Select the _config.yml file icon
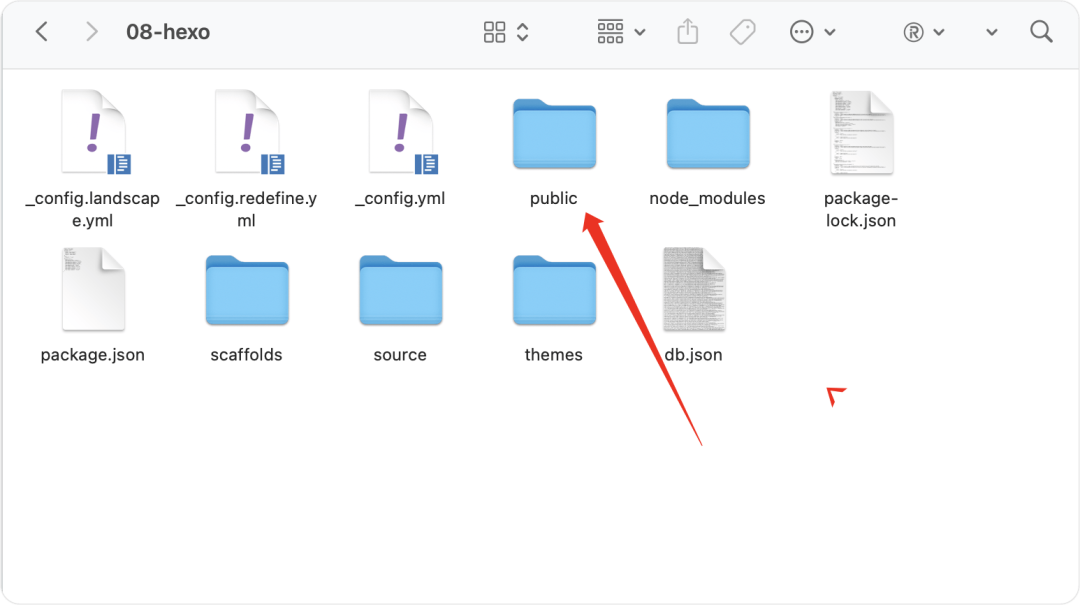 coord(402,132)
